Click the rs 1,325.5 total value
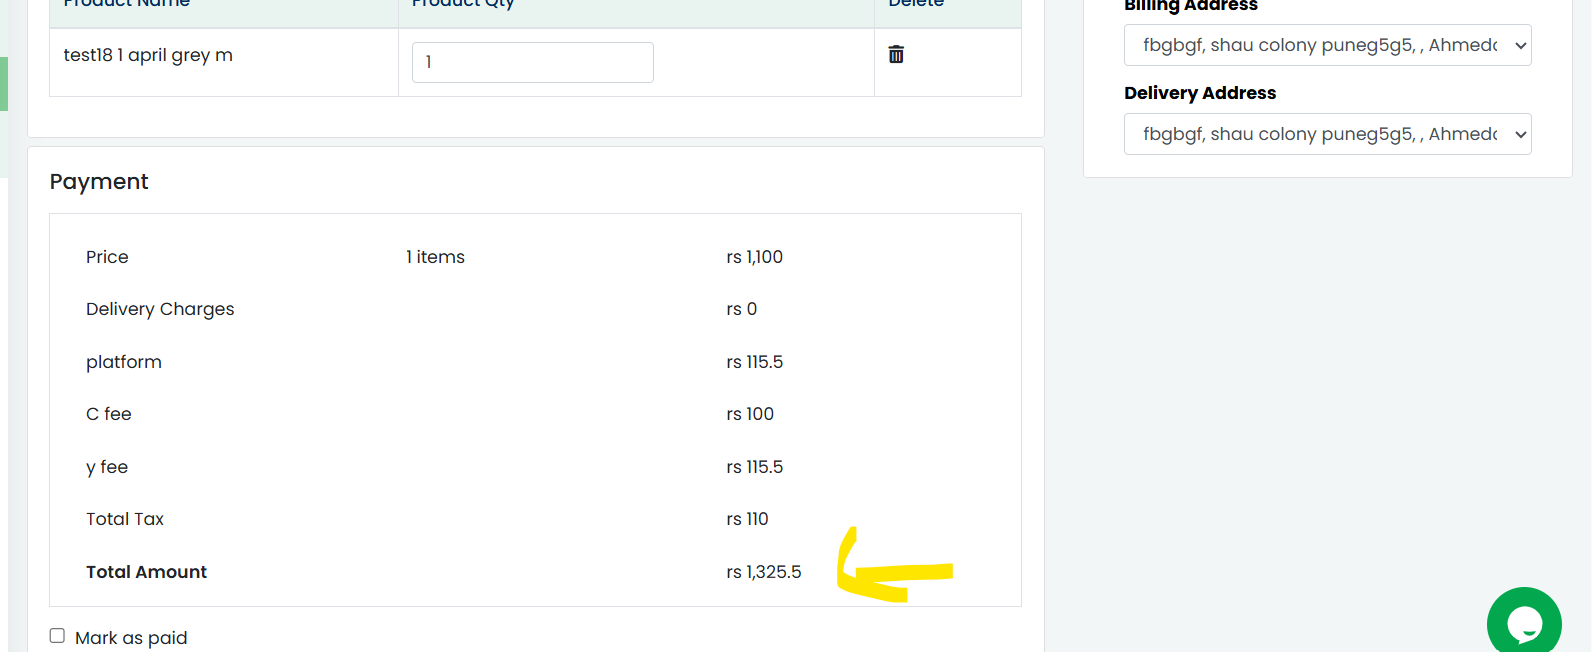The image size is (1592, 652). pos(764,572)
